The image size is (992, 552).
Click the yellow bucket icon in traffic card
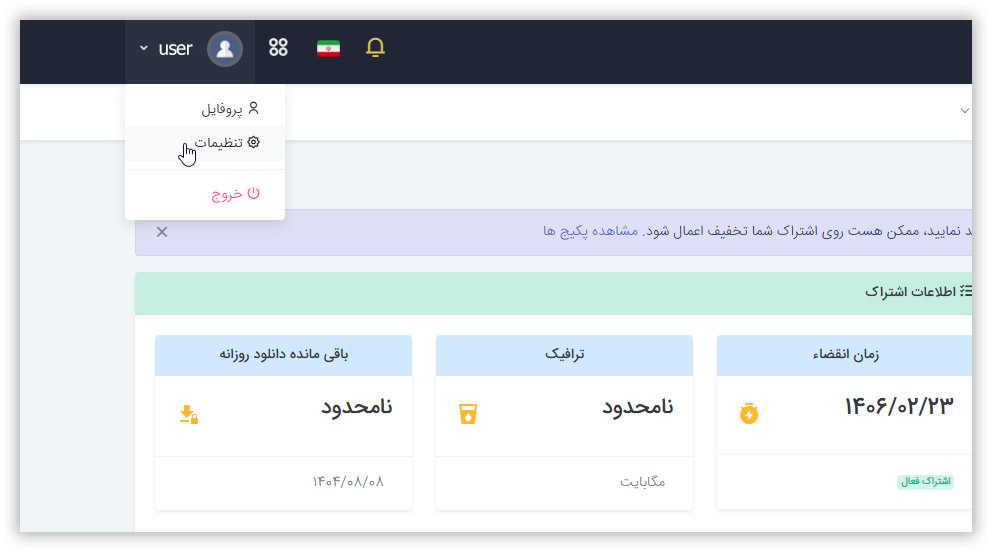coord(467,414)
